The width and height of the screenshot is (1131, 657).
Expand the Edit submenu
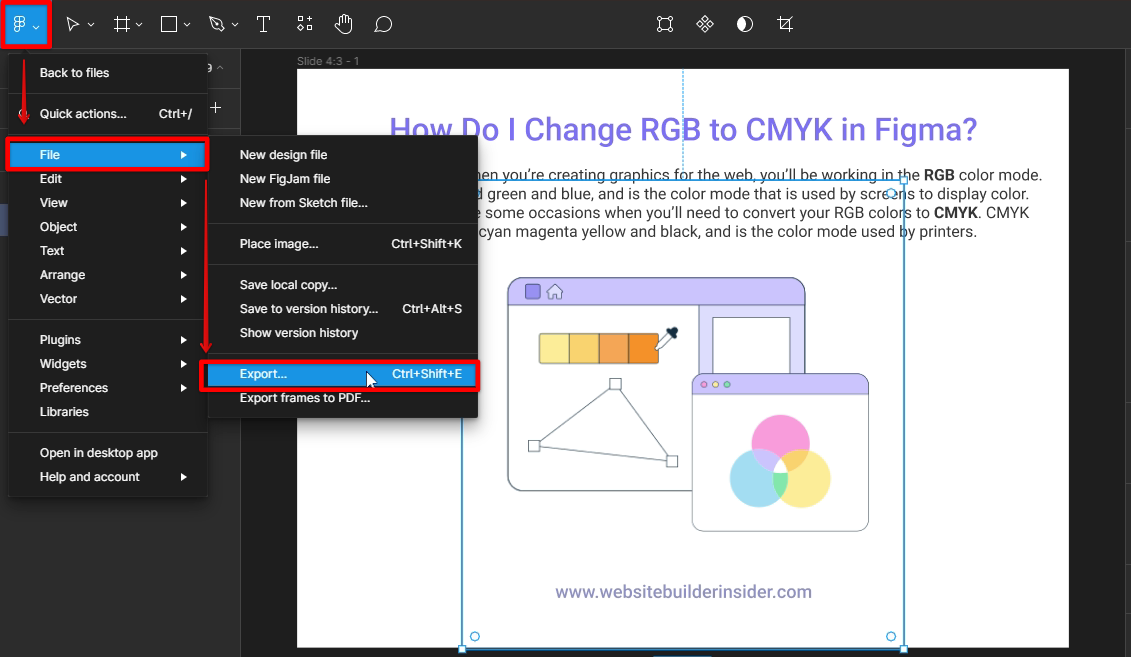[107, 179]
